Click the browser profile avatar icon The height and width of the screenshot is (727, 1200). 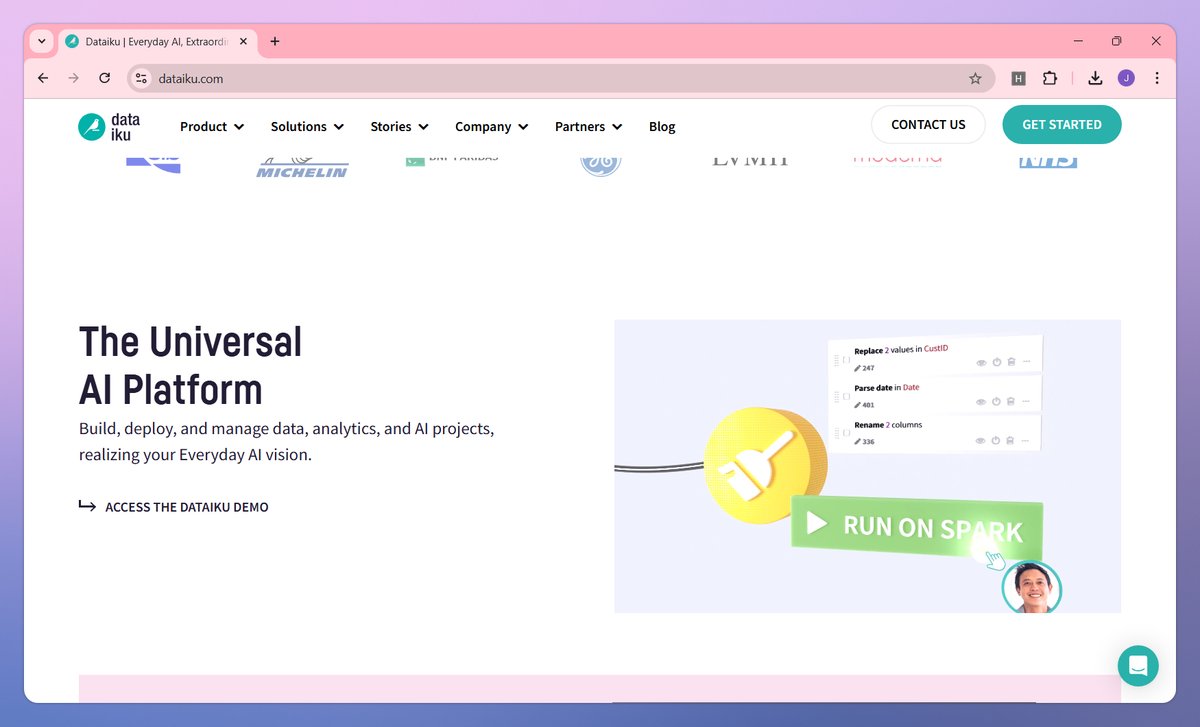pos(1126,77)
